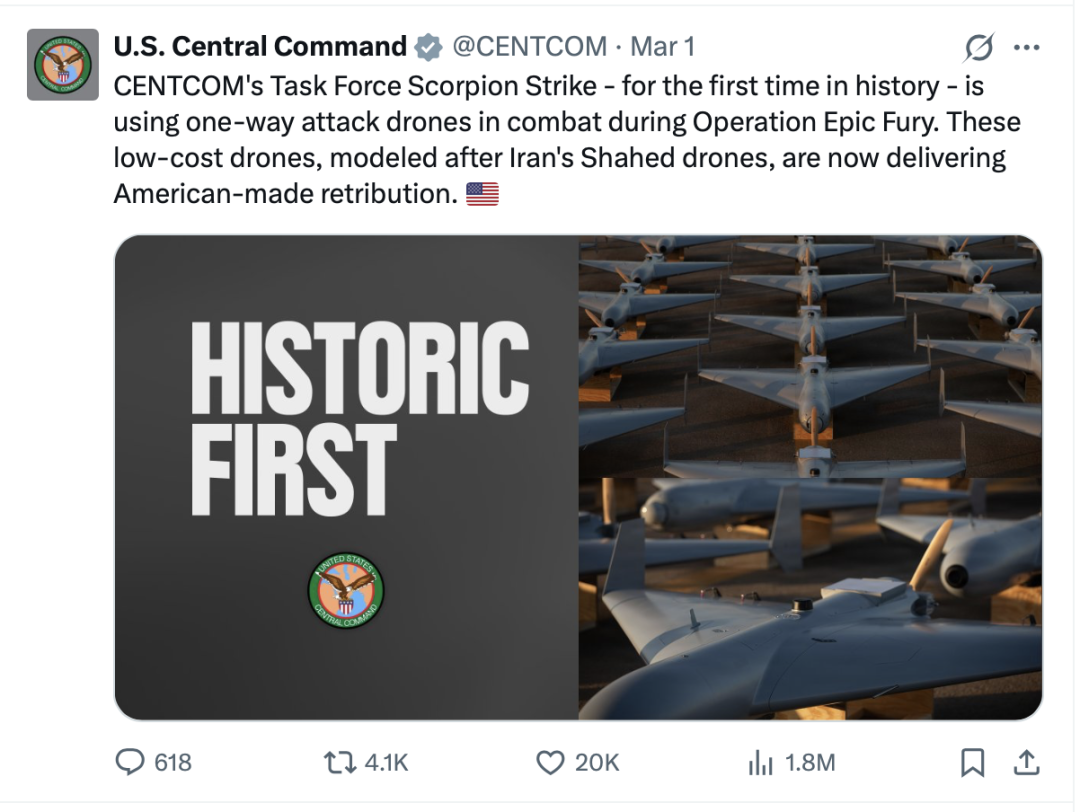The image size is (1080, 812).
Task: Click the 618 replies count
Action: click(x=173, y=763)
